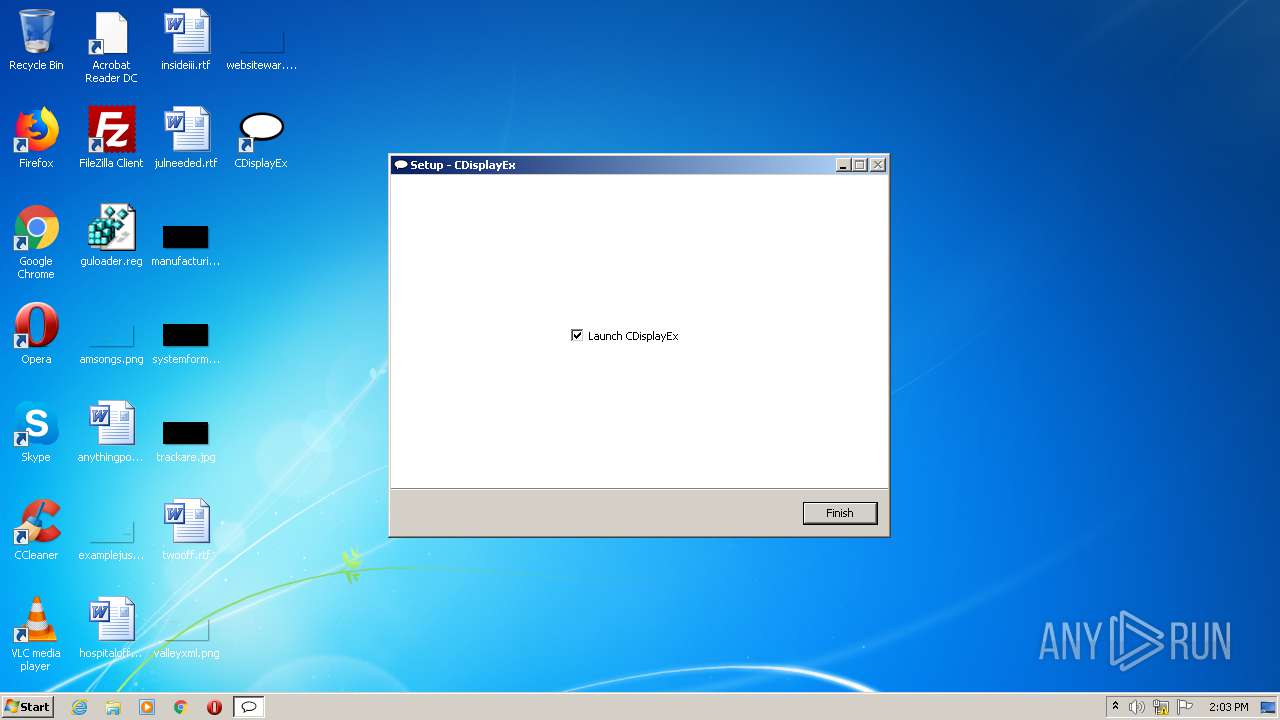Viewport: 1280px width, 720px height.
Task: Open Opera from the taskbar
Action: [214, 707]
